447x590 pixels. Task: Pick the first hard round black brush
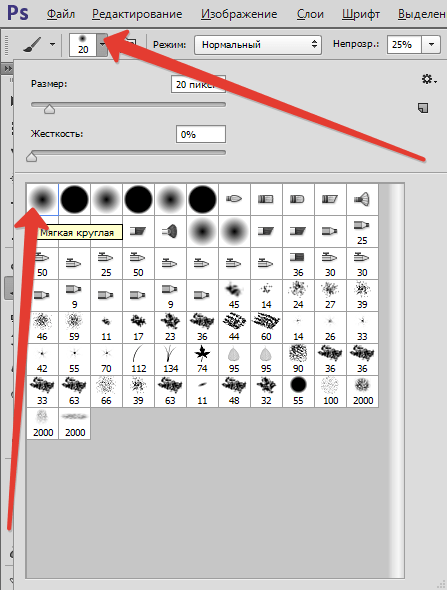tap(74, 199)
